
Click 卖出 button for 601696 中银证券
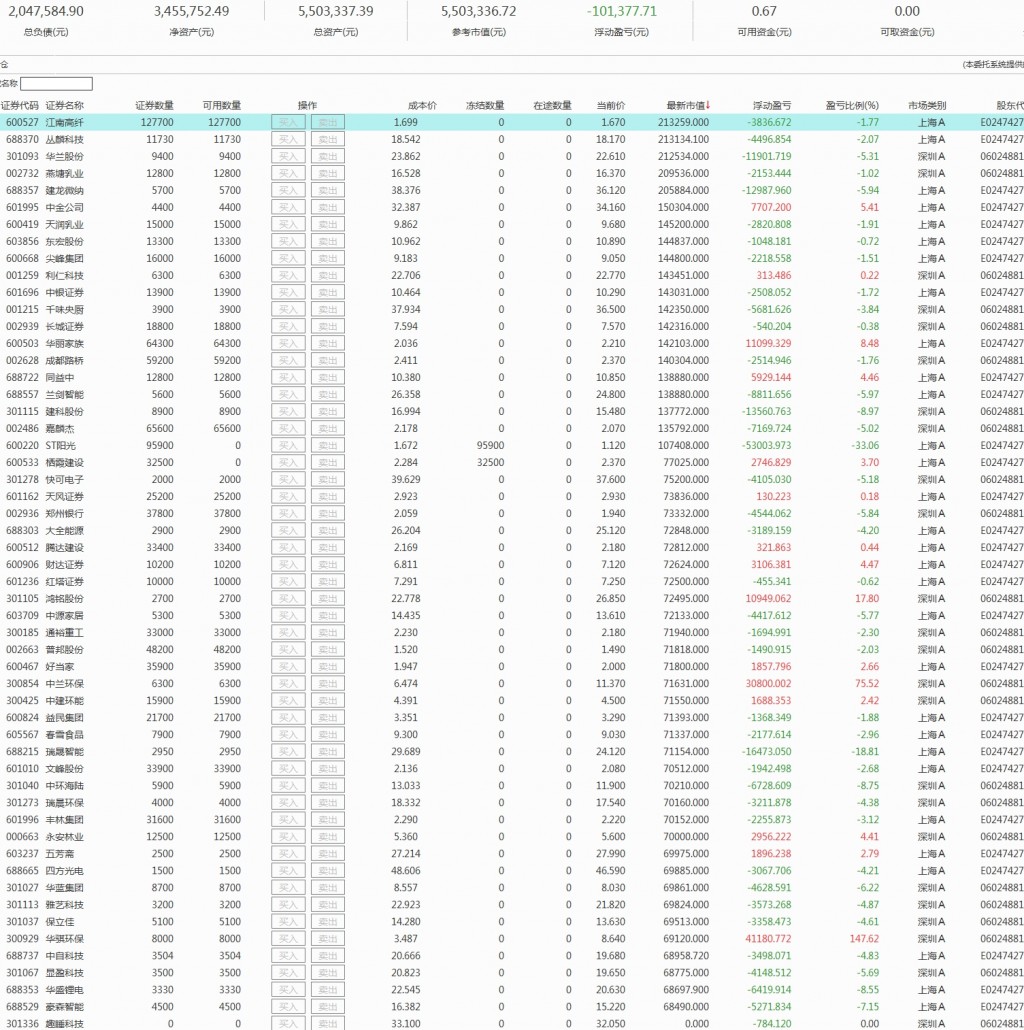pyautogui.click(x=328, y=292)
